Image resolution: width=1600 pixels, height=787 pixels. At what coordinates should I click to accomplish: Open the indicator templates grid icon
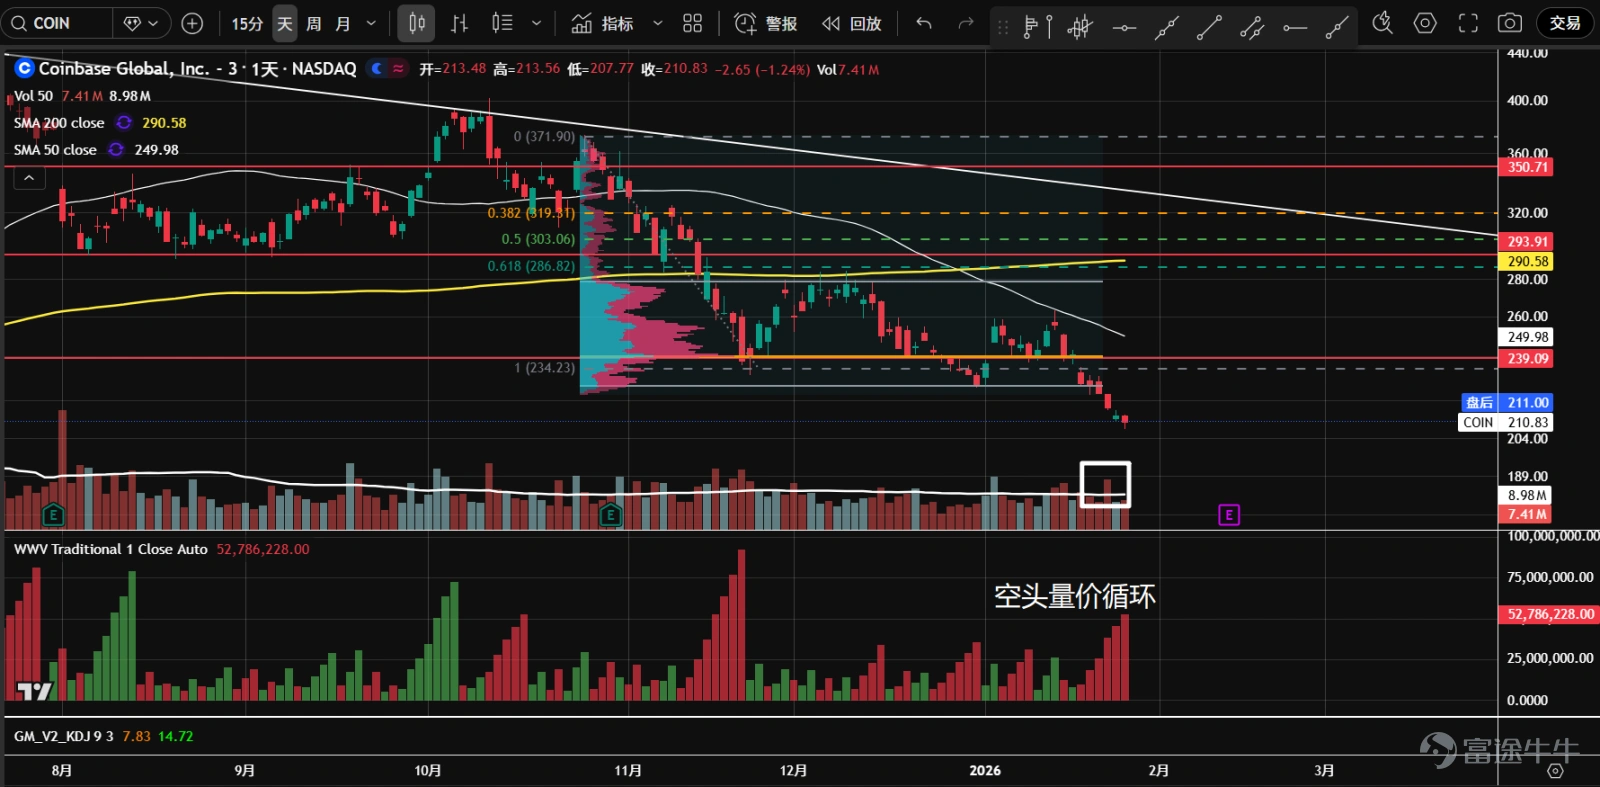(693, 23)
